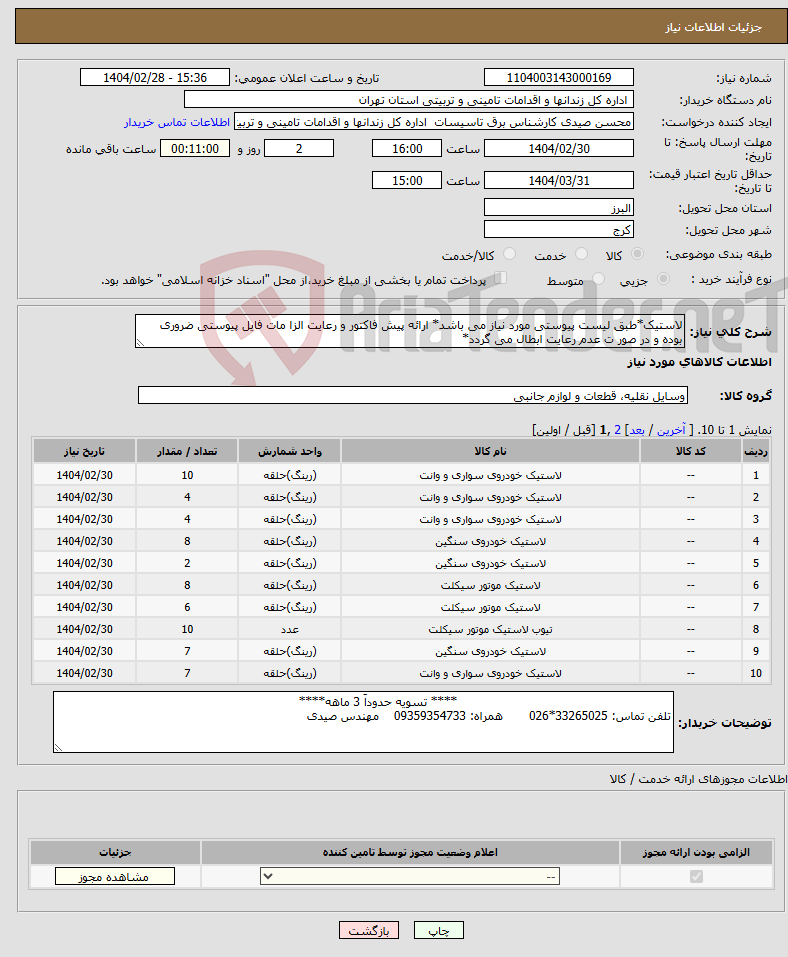Click the تعداد / مقدار column header

tap(187, 451)
